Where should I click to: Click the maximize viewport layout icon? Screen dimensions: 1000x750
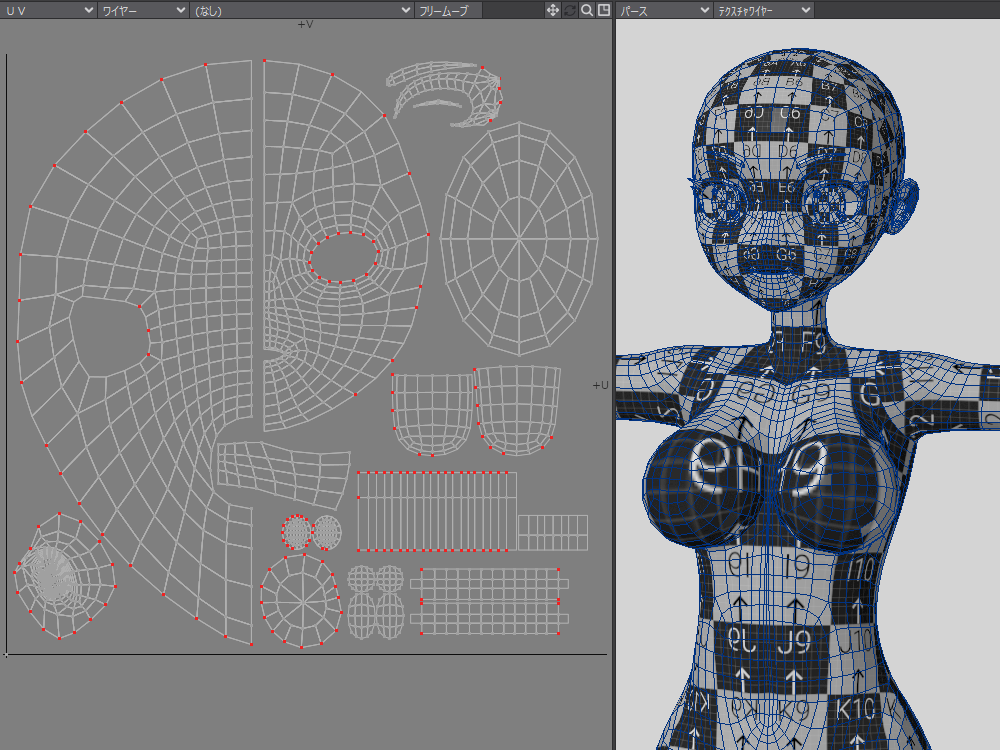pos(604,10)
